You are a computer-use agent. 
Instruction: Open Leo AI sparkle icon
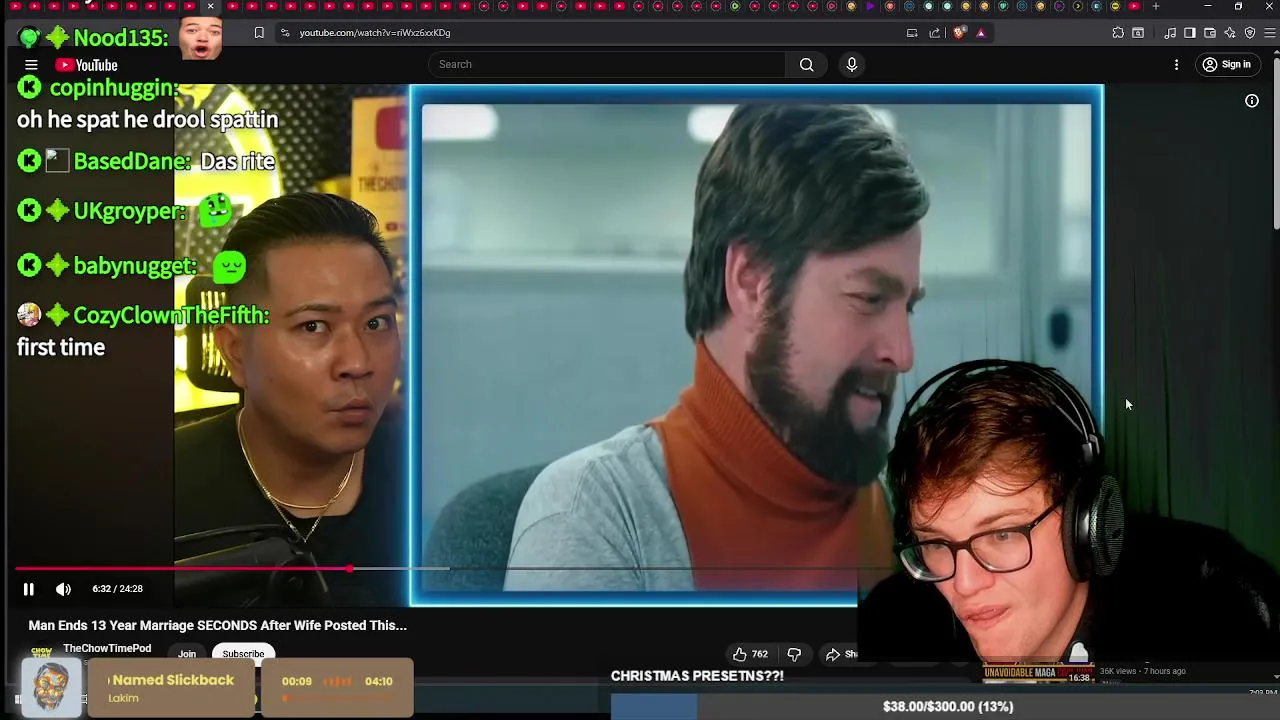tap(1230, 33)
